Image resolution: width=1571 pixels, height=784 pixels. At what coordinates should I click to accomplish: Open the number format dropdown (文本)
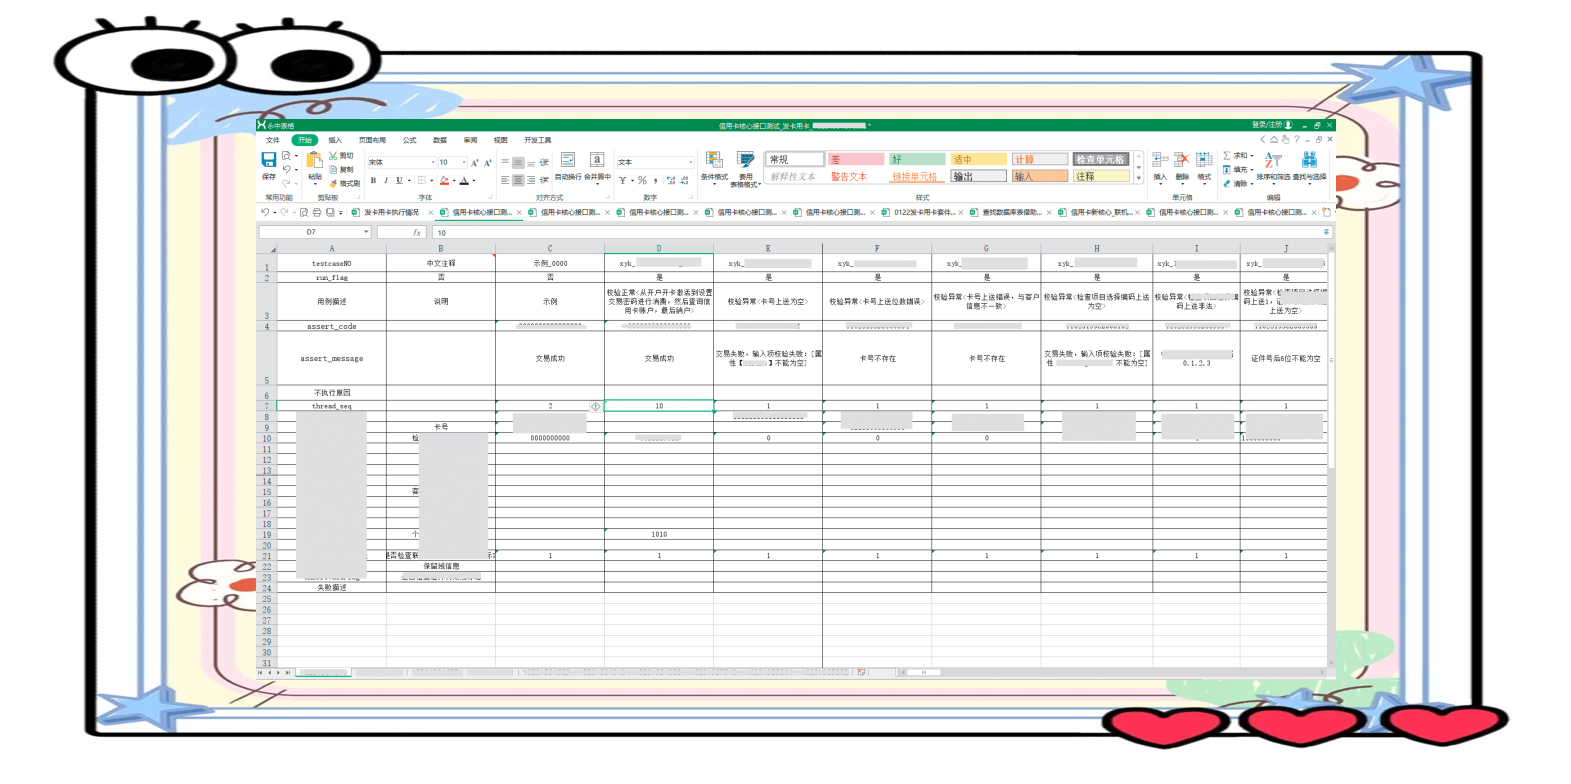point(690,162)
